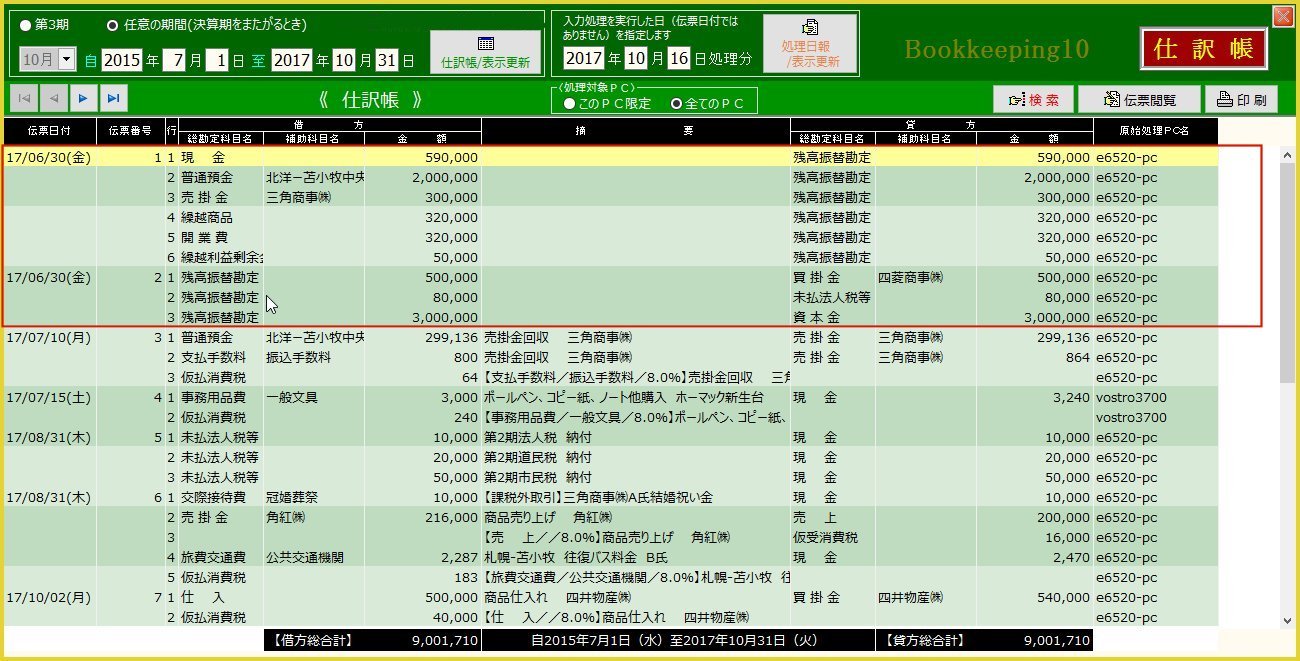Jump to the last record
Screen dimensions: 1300x661
coord(113,98)
